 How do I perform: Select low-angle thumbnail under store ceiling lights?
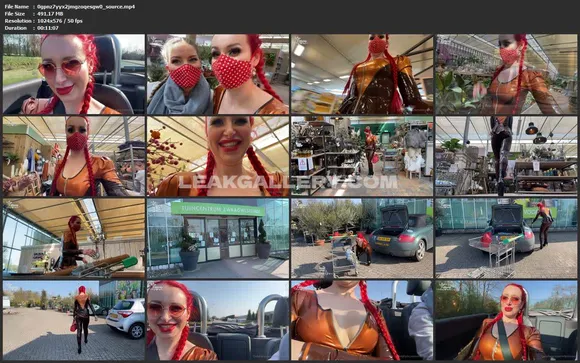click(362, 74)
